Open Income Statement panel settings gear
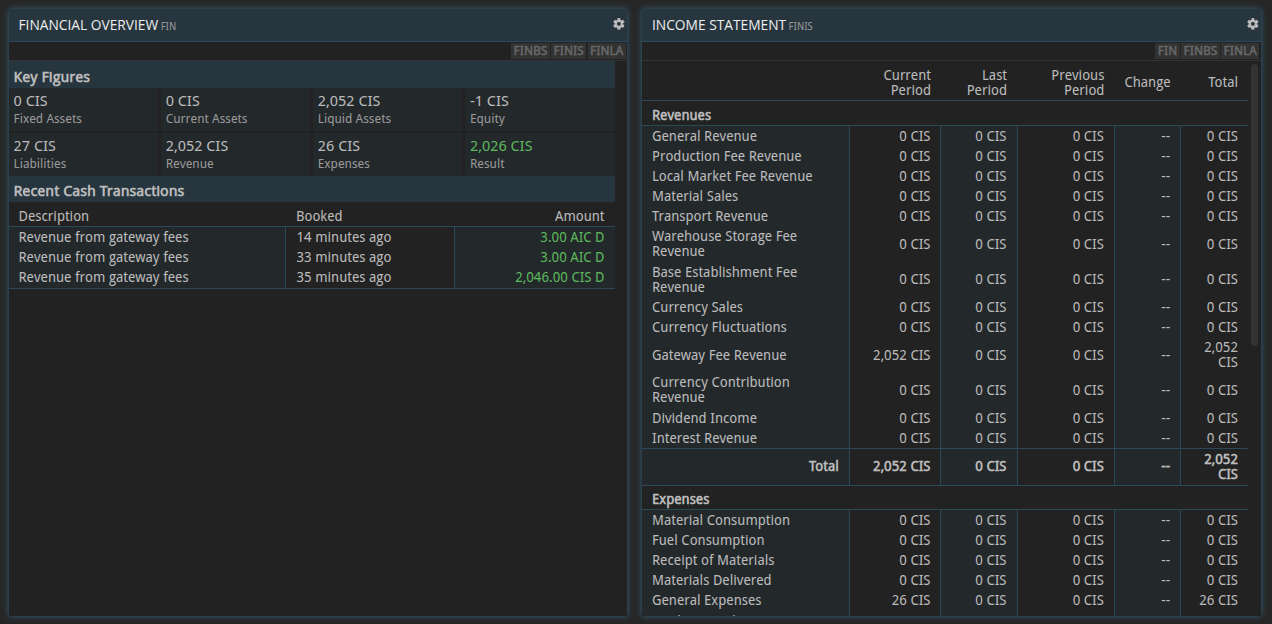Image resolution: width=1272 pixels, height=624 pixels. [x=1252, y=24]
